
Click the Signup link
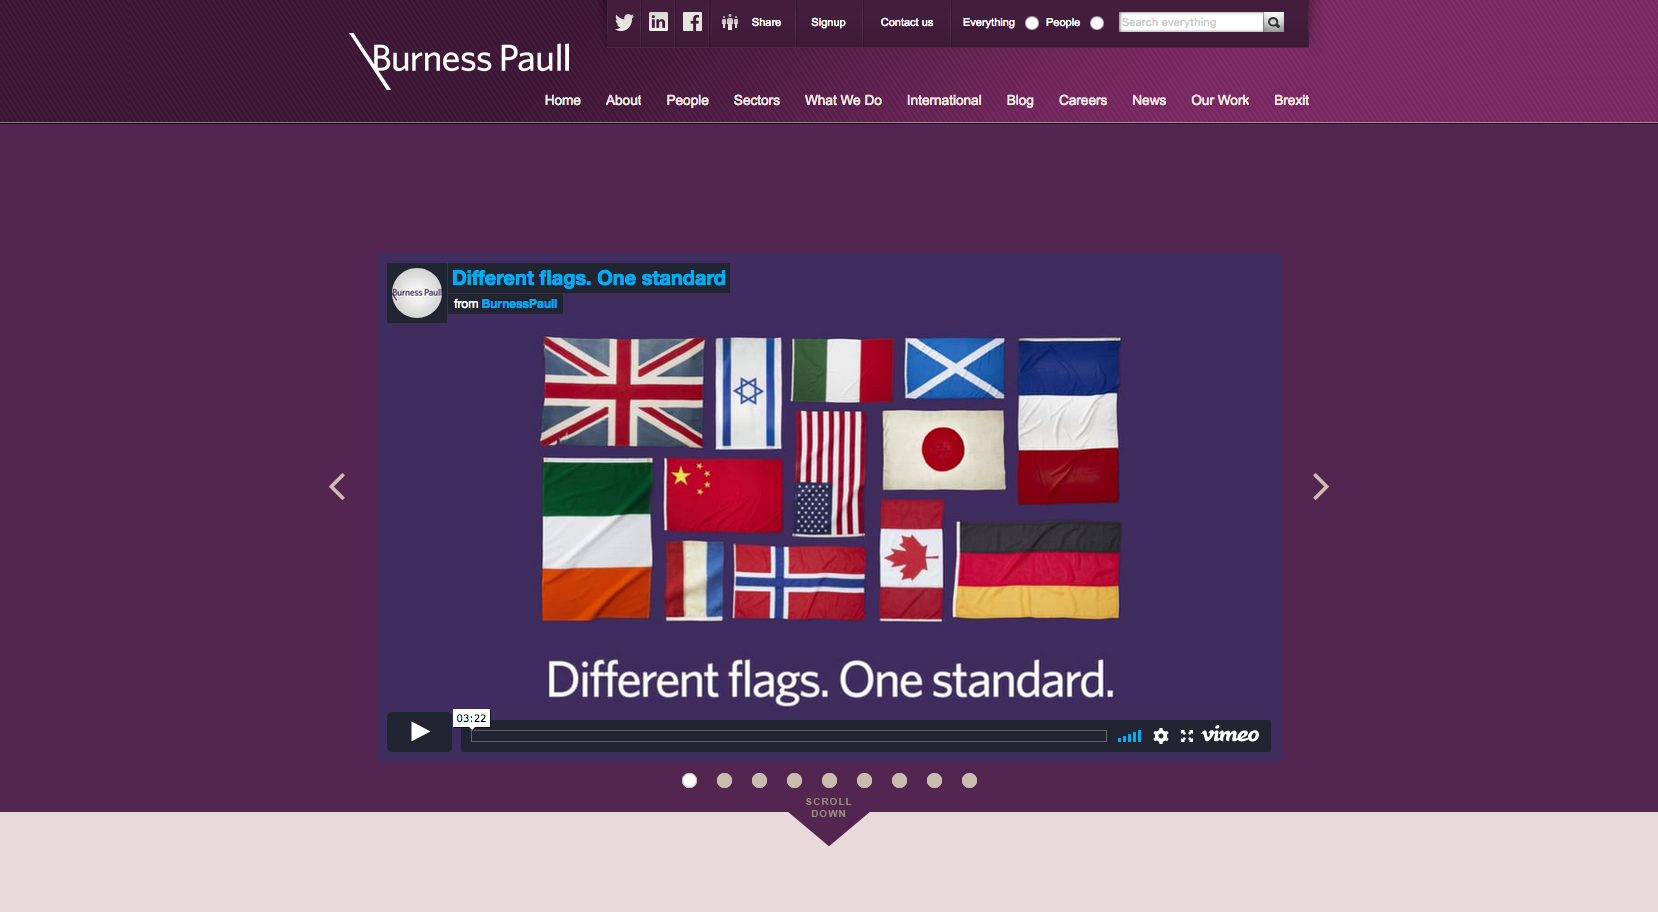click(x=828, y=22)
